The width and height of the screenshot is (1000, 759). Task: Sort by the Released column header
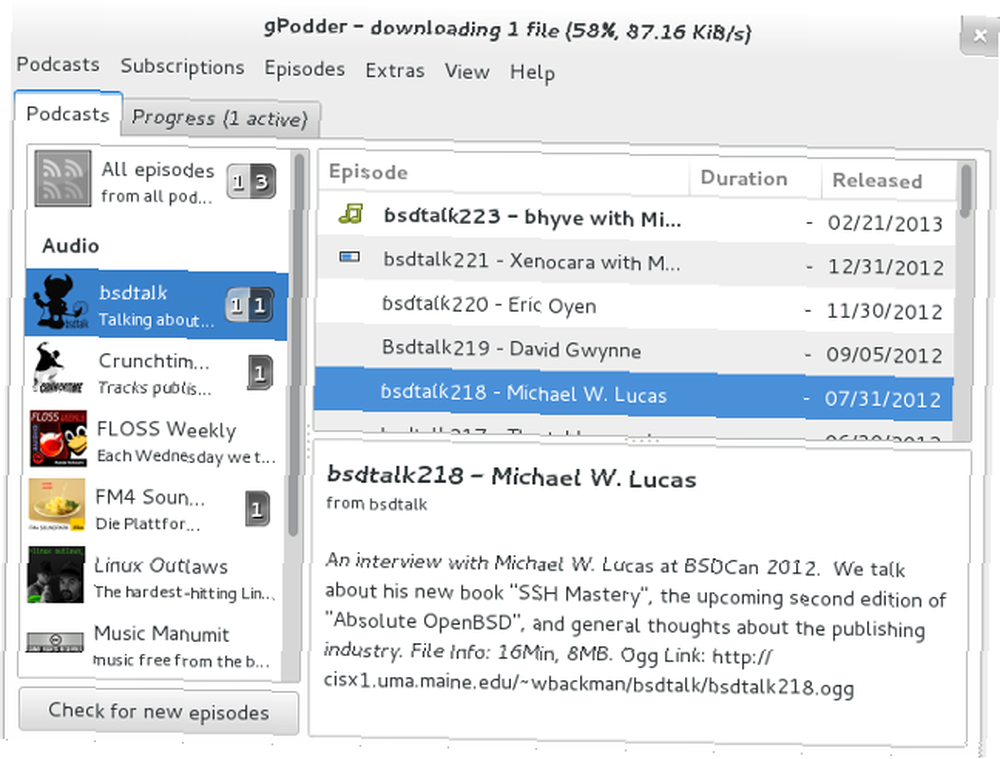888,181
